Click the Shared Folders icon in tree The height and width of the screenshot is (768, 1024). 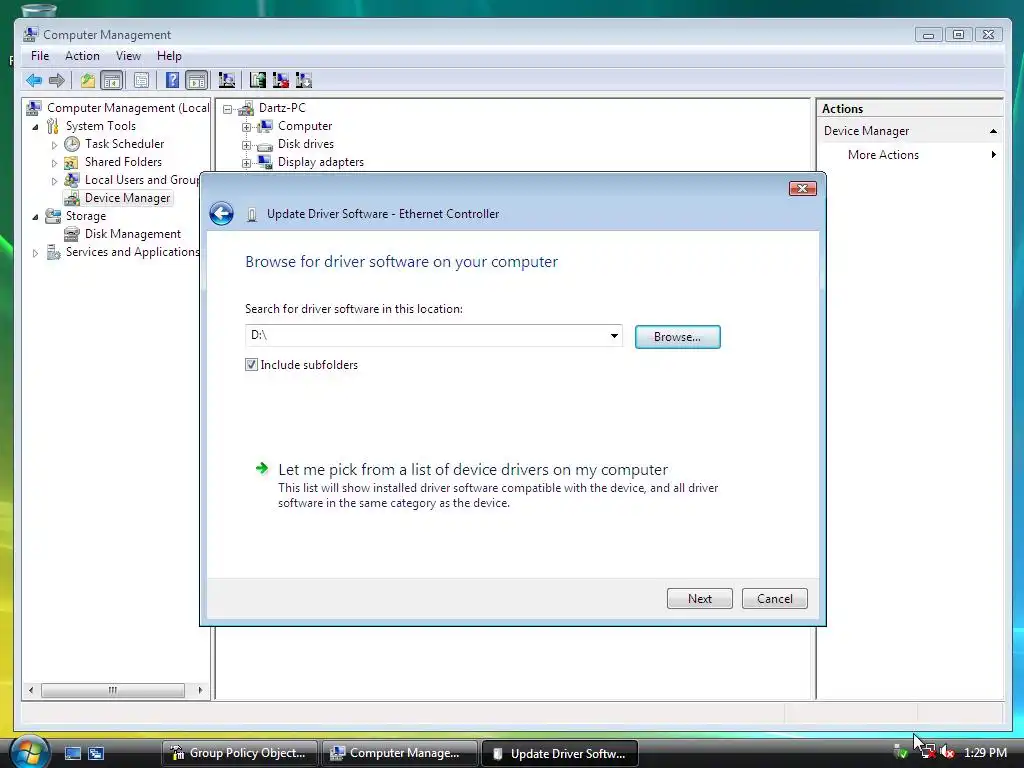[72, 162]
